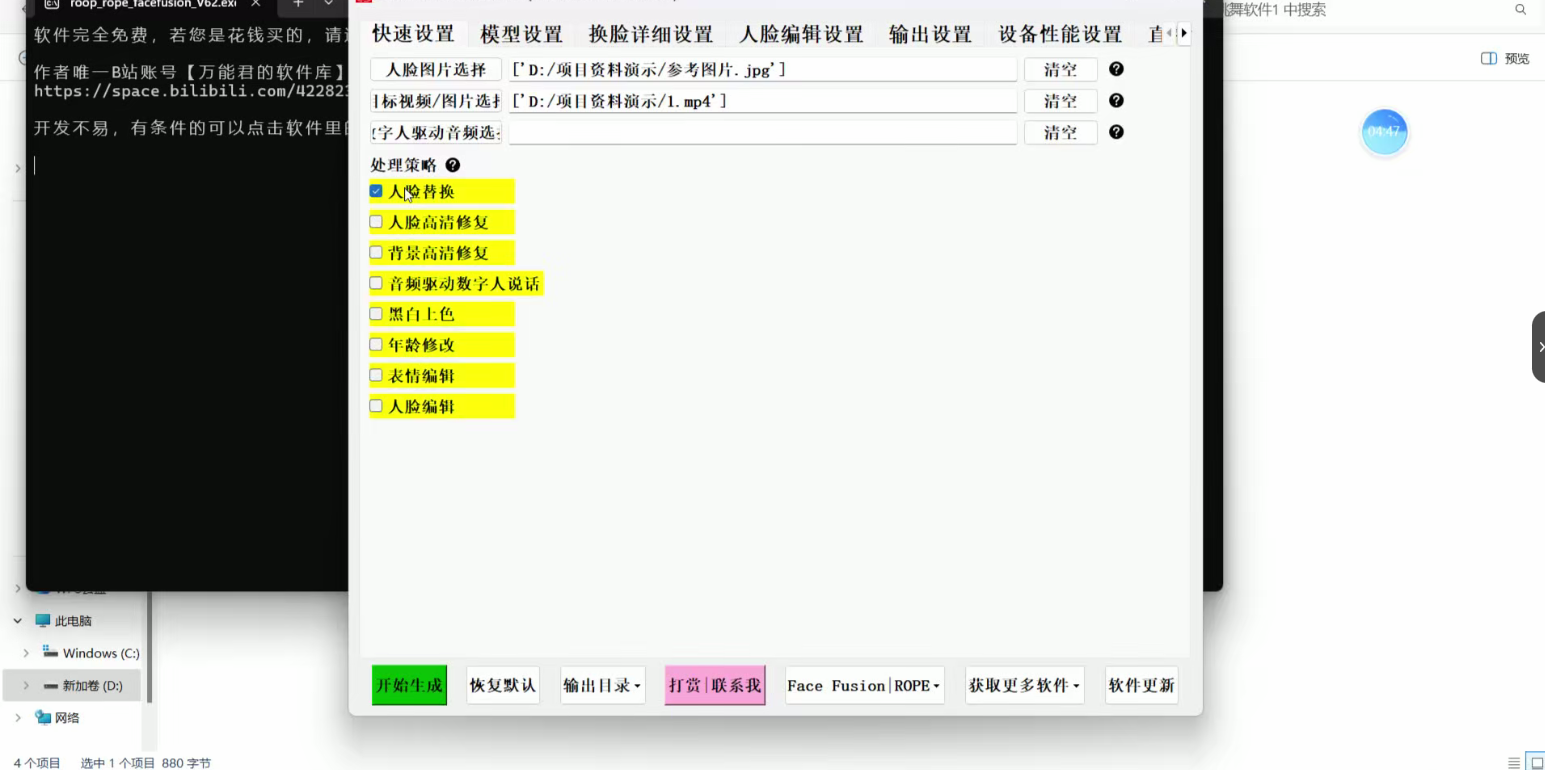The height and width of the screenshot is (770, 1545).
Task: Click the side panel handle arrow
Action: 1539,347
